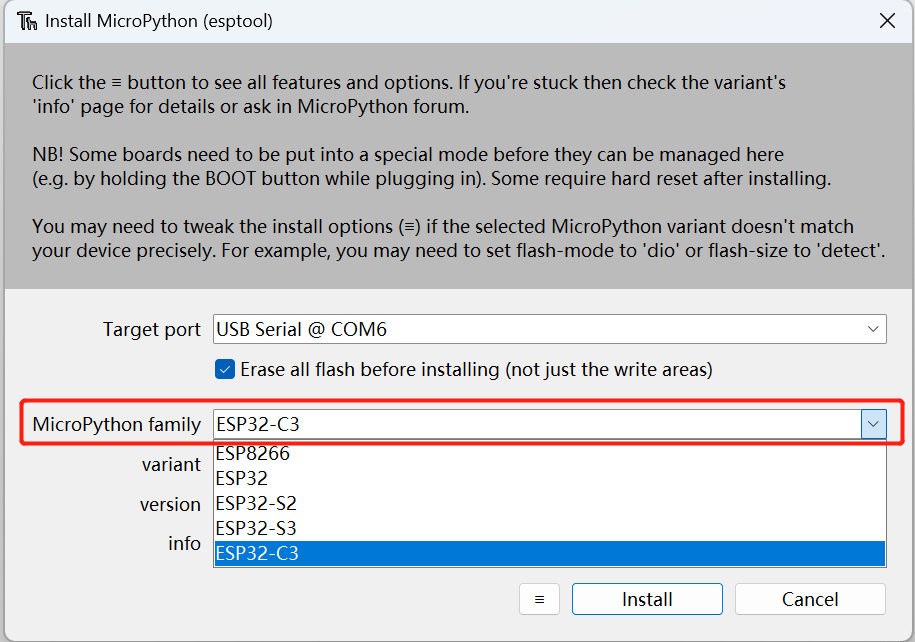
Task: Open the ≡ options menu button
Action: 539,599
